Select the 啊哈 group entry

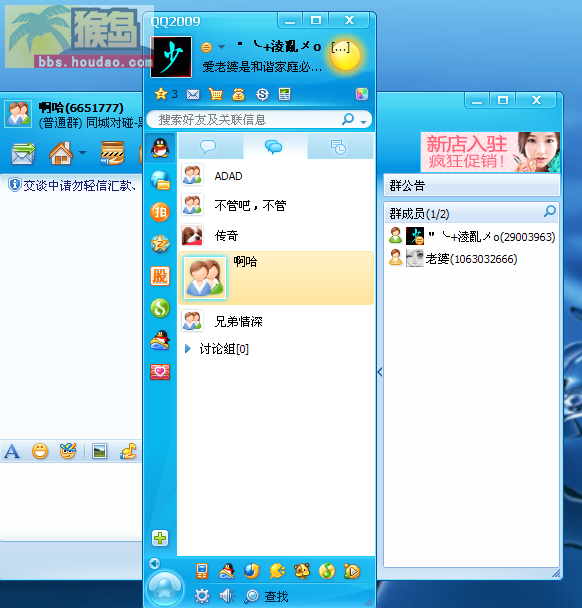276,278
